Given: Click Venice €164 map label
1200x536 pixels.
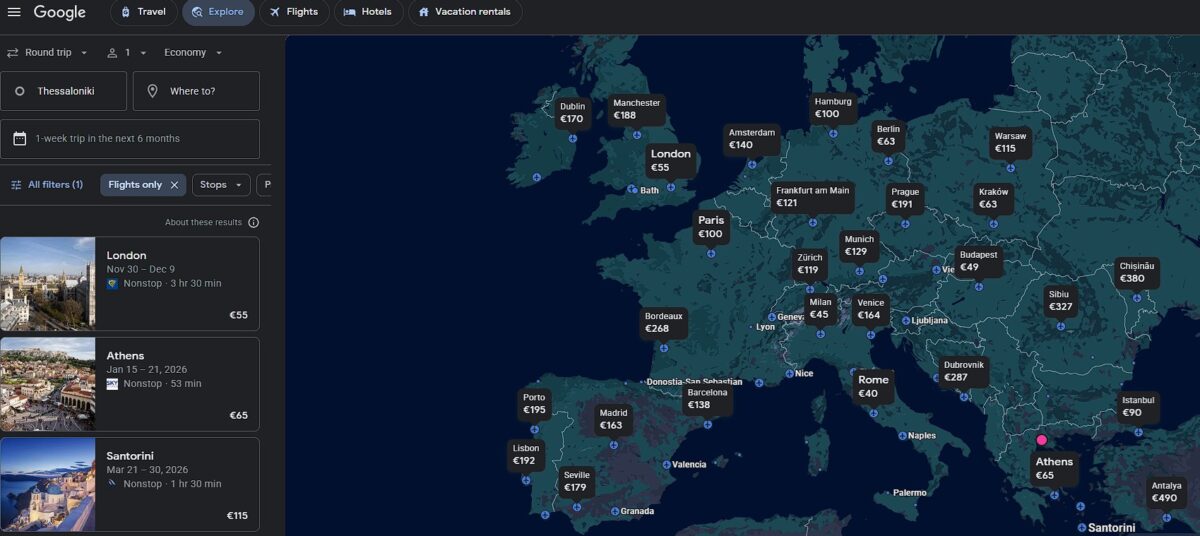Looking at the screenshot, I should pyautogui.click(x=870, y=309).
